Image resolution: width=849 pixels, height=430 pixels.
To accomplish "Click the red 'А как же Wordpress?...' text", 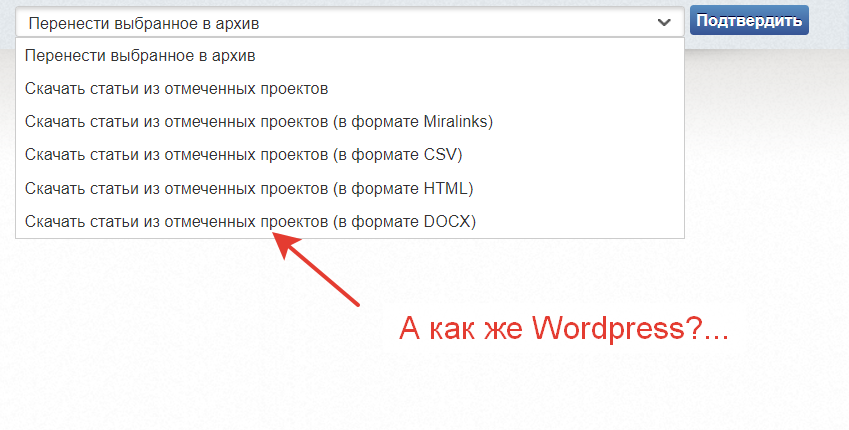I will point(565,329).
